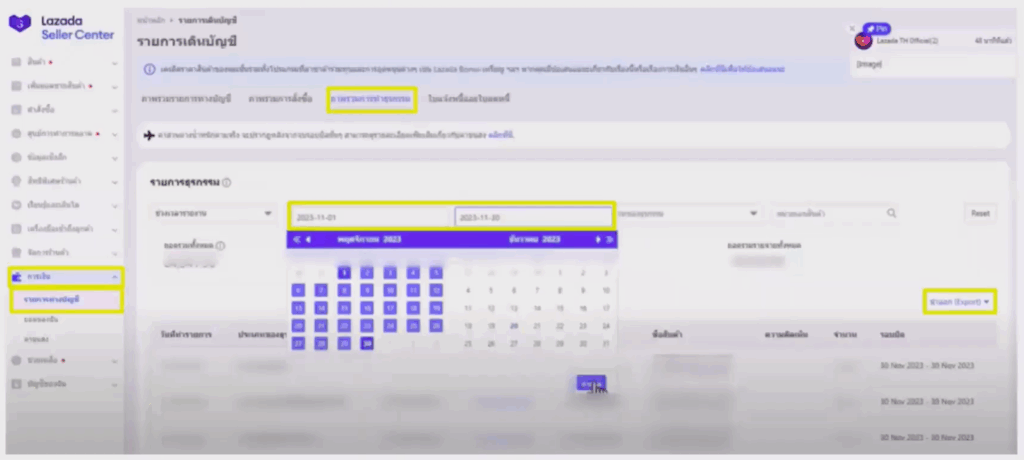The width and height of the screenshot is (1024, 460).
Task: Click the start date field 2023-11-01
Action: 371,217
